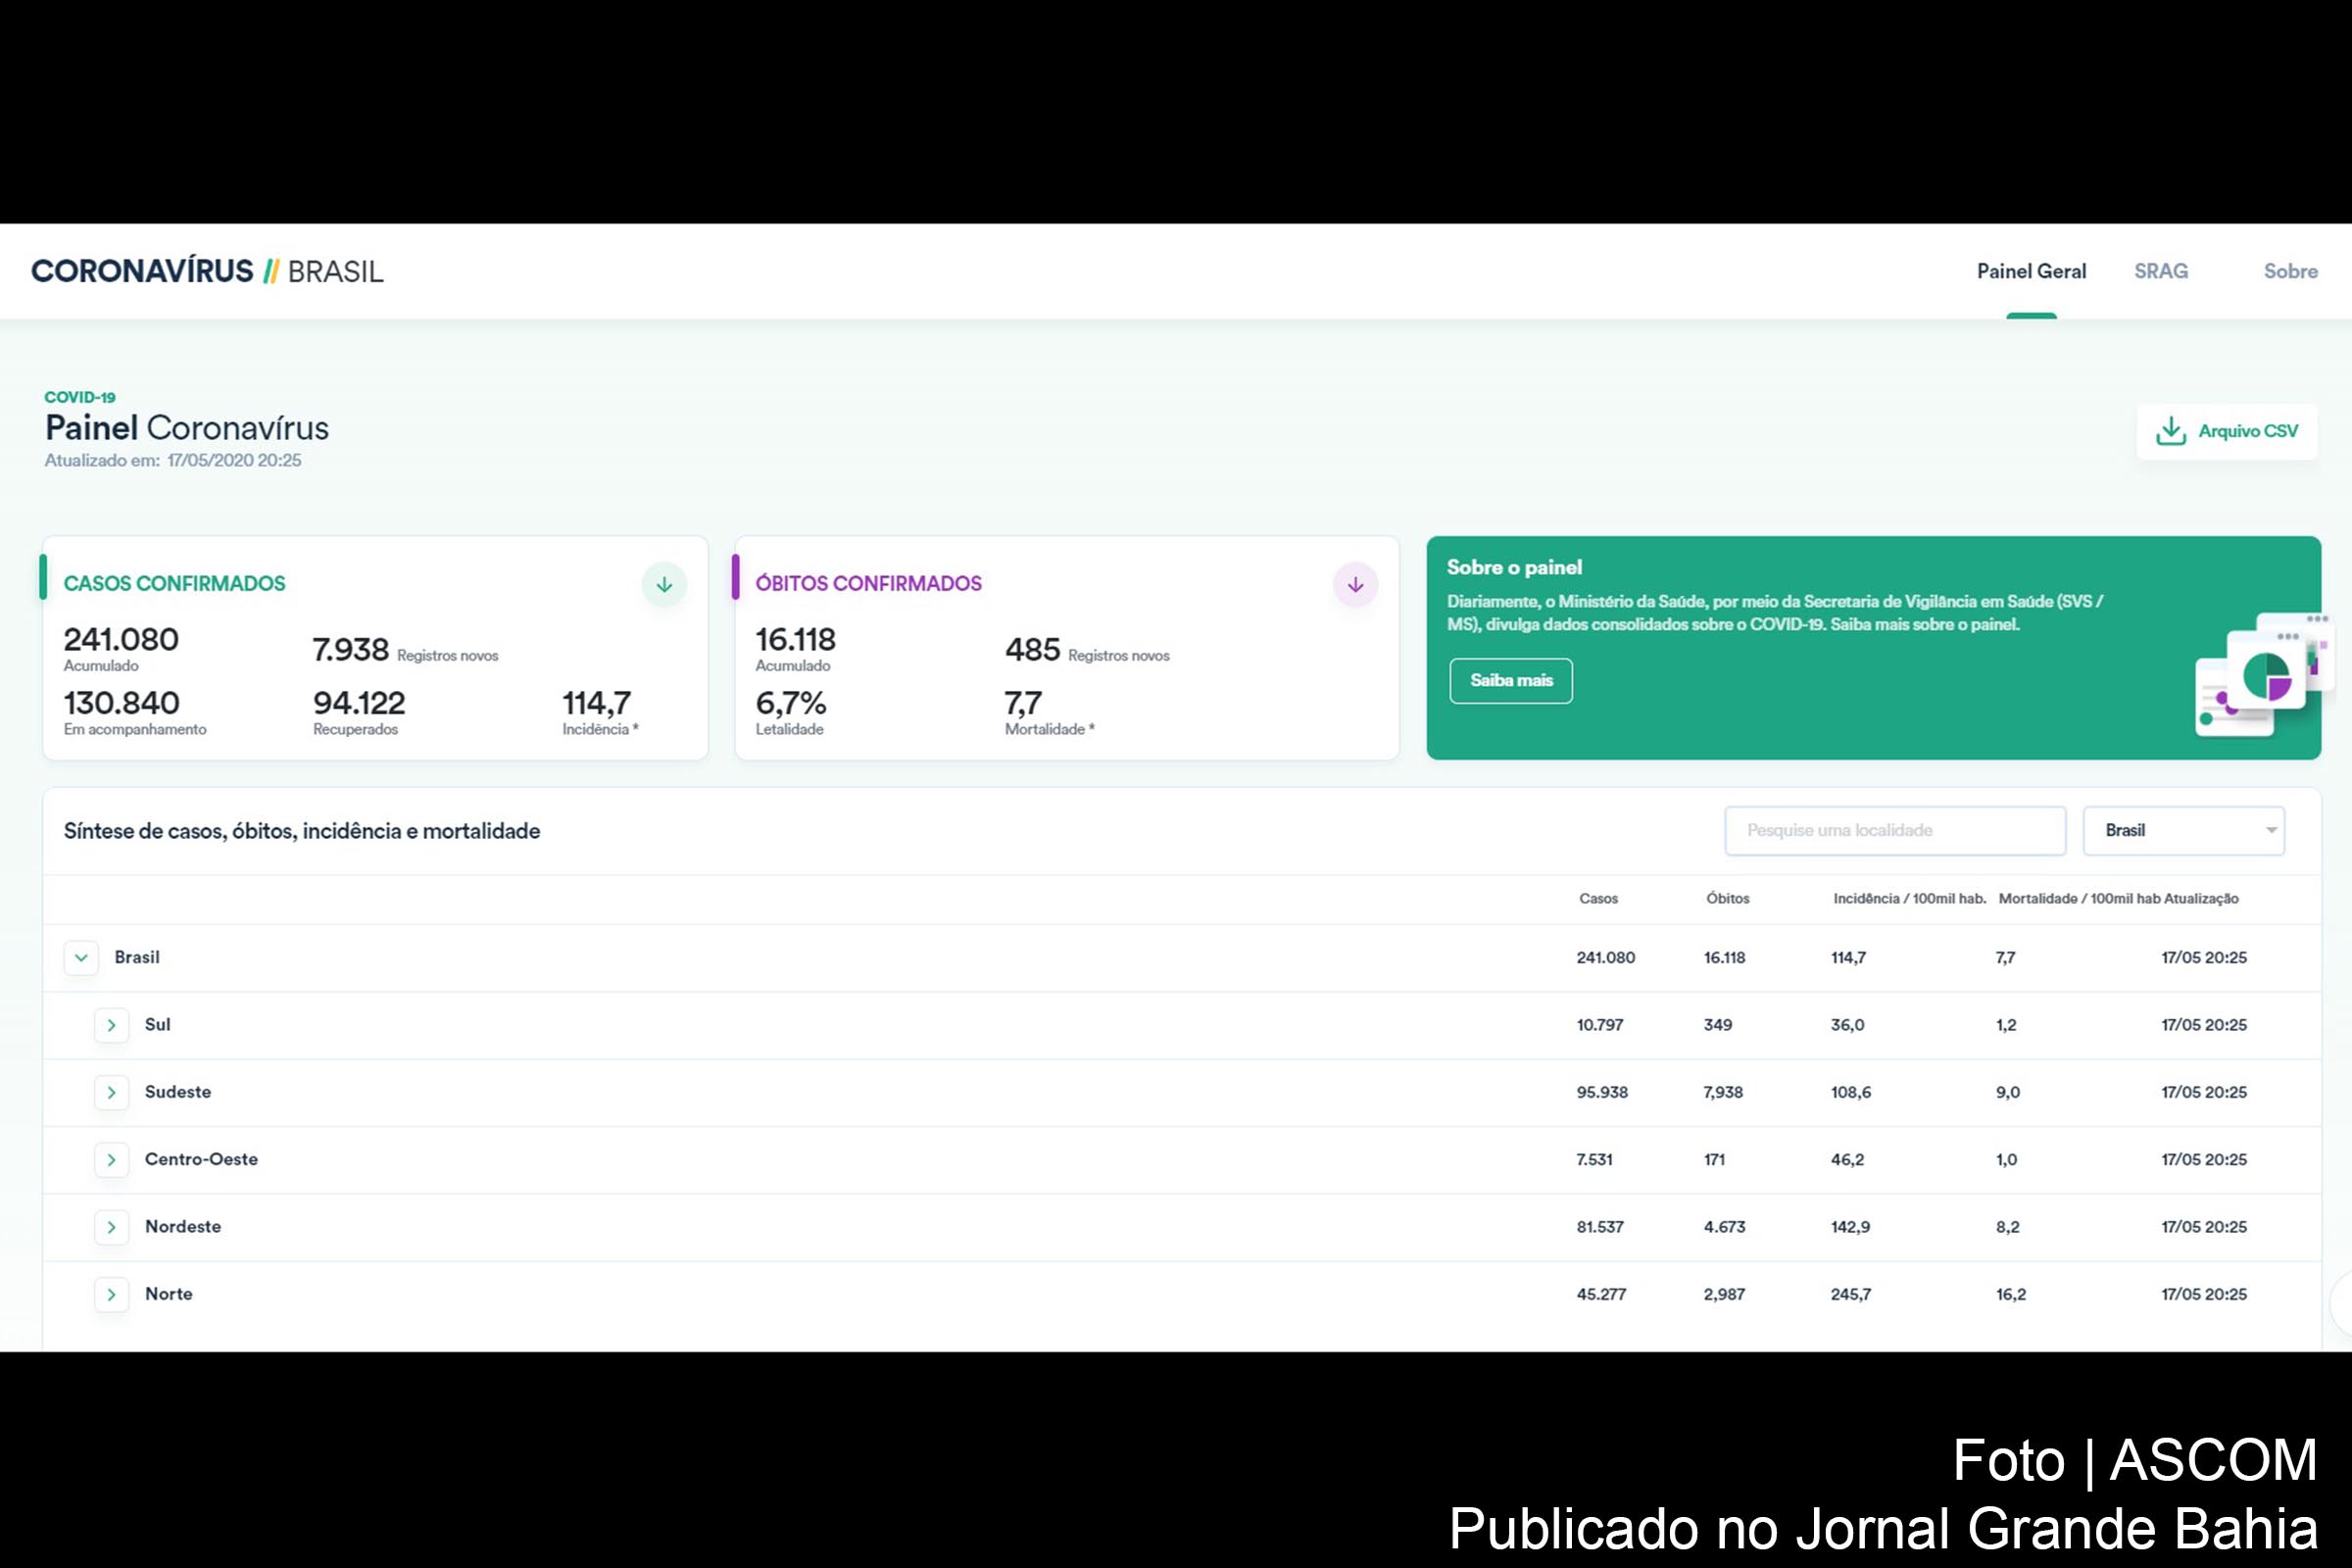Click the Norte cases value 45.277

[1601, 1294]
